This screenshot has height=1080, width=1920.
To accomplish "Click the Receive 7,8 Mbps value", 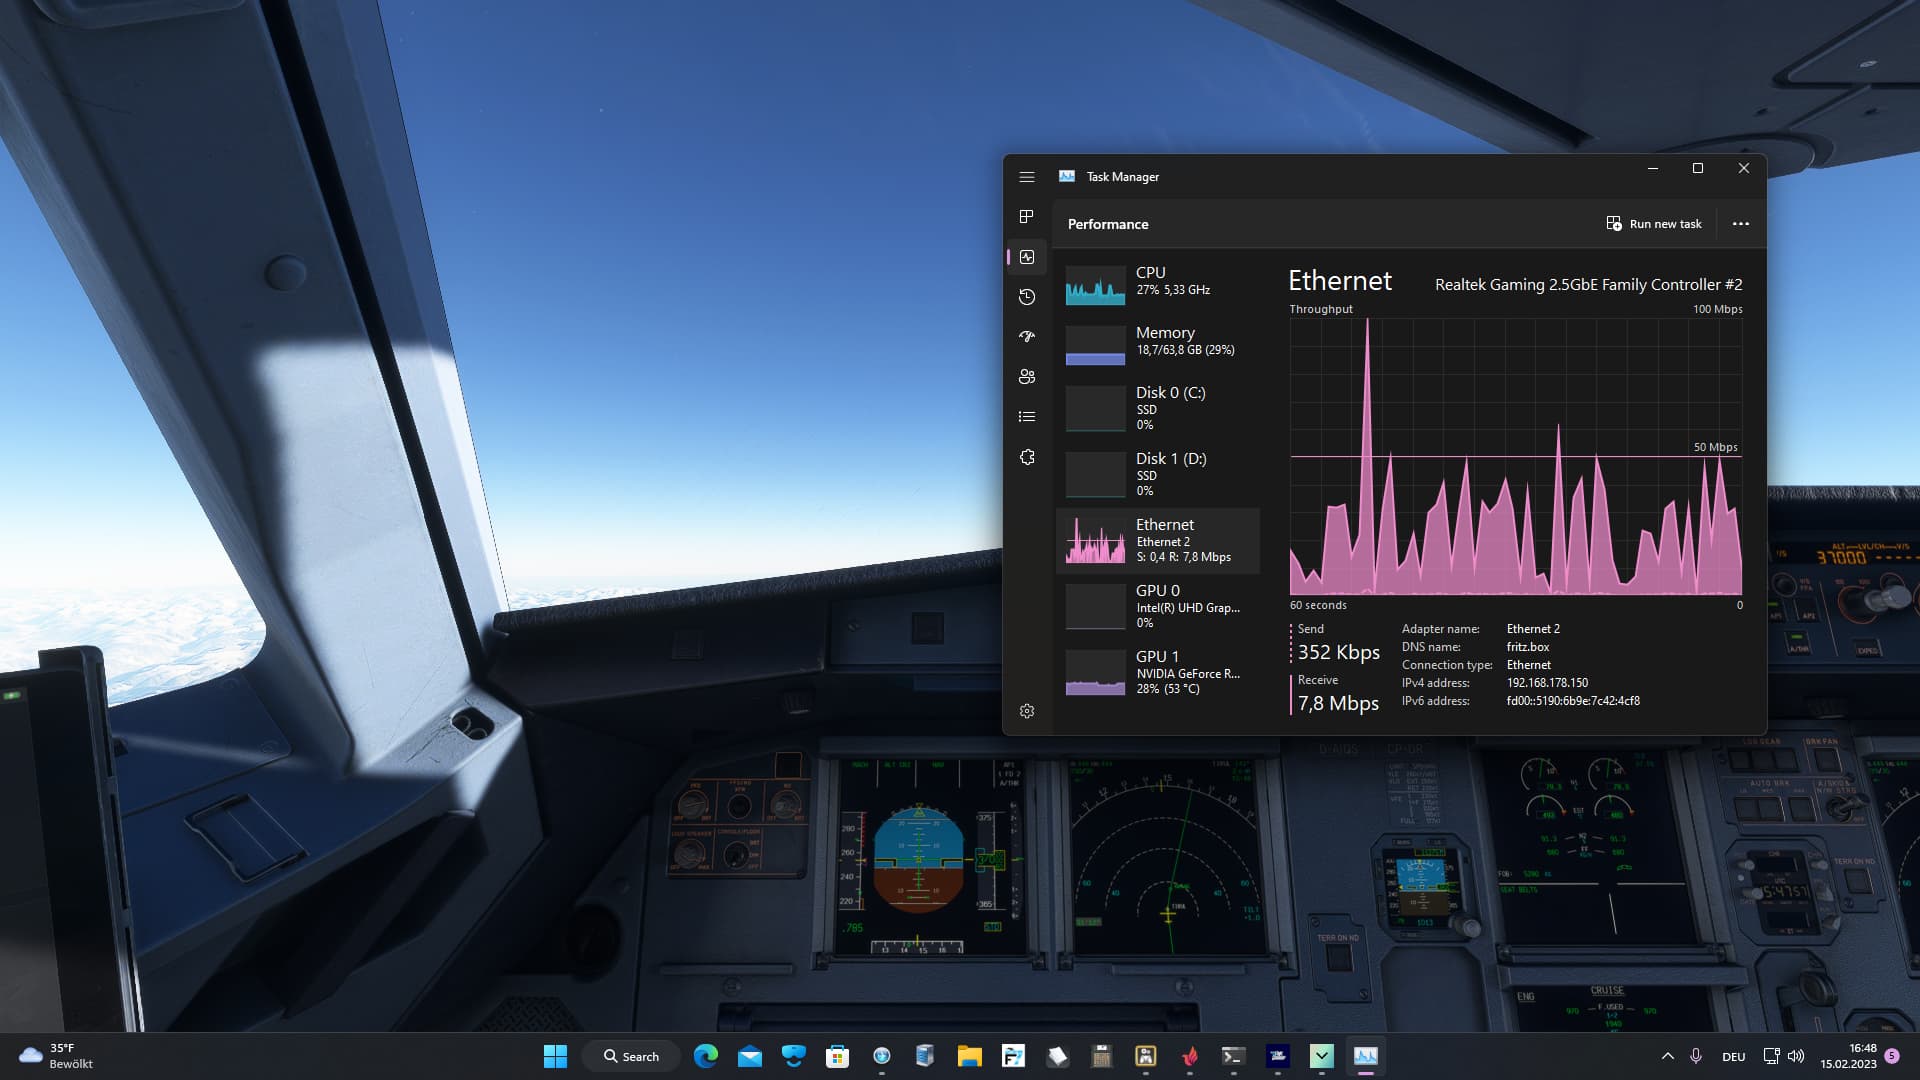I will (x=1338, y=703).
